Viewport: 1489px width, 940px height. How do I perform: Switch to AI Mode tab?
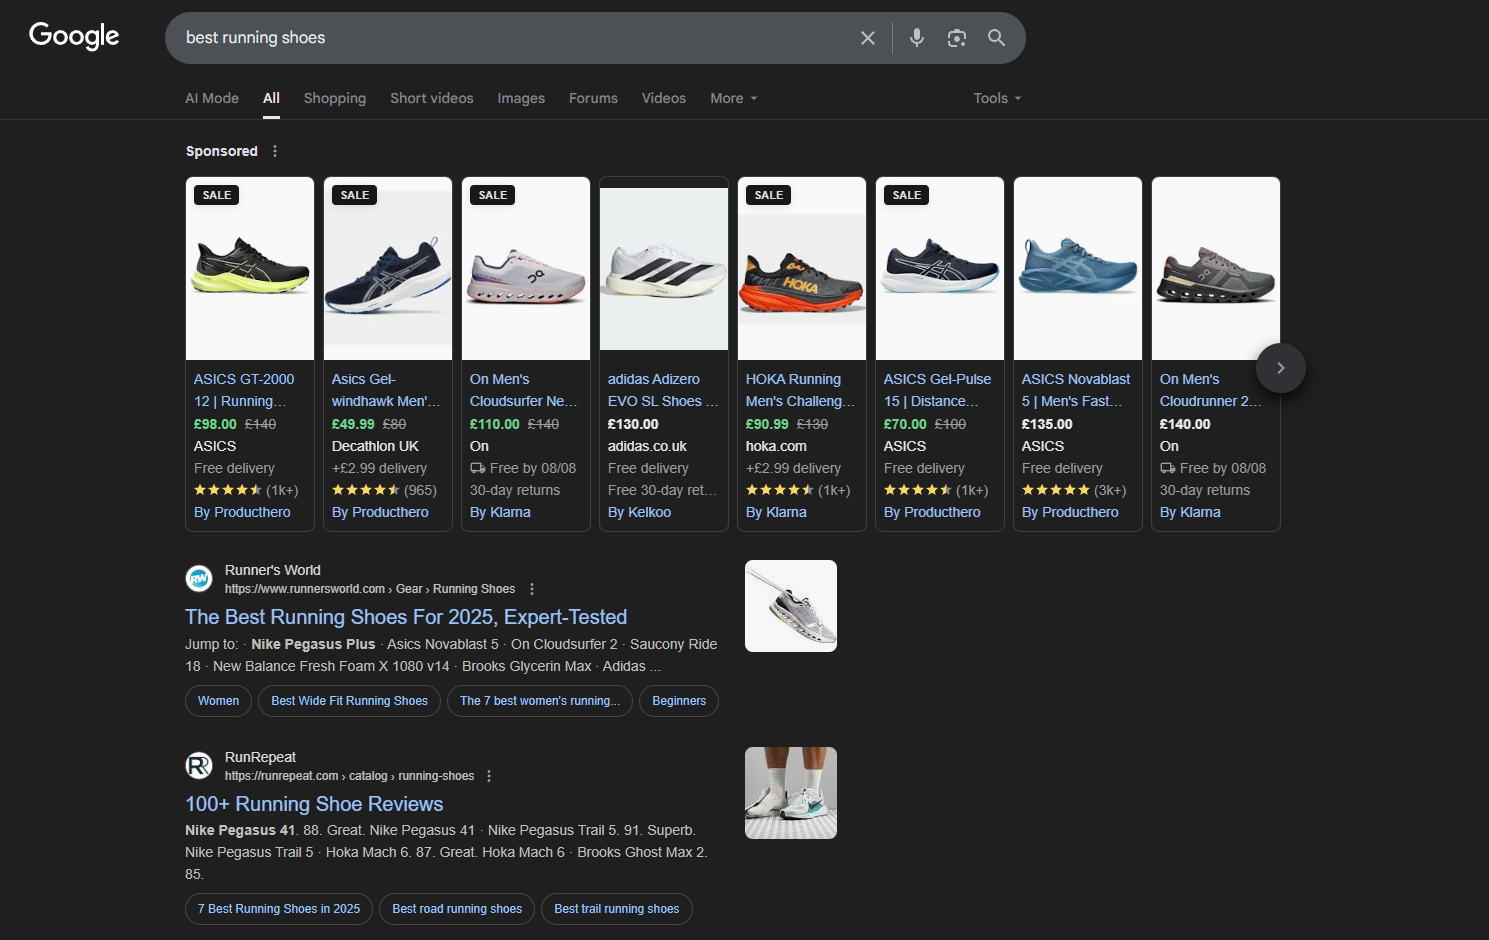pos(212,98)
